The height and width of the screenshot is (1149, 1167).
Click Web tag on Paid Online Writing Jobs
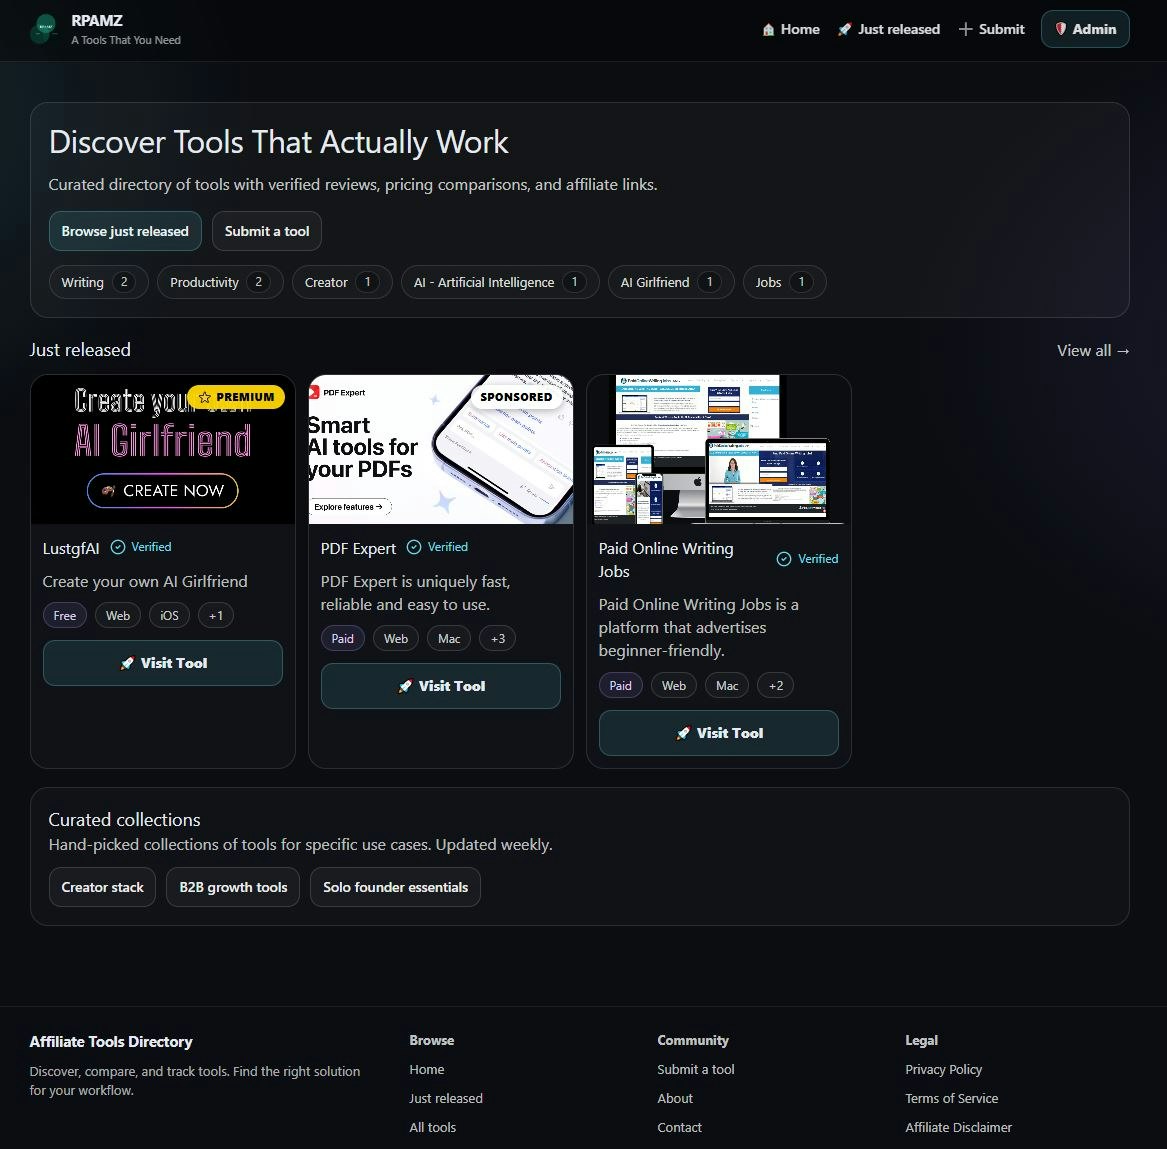click(x=674, y=685)
